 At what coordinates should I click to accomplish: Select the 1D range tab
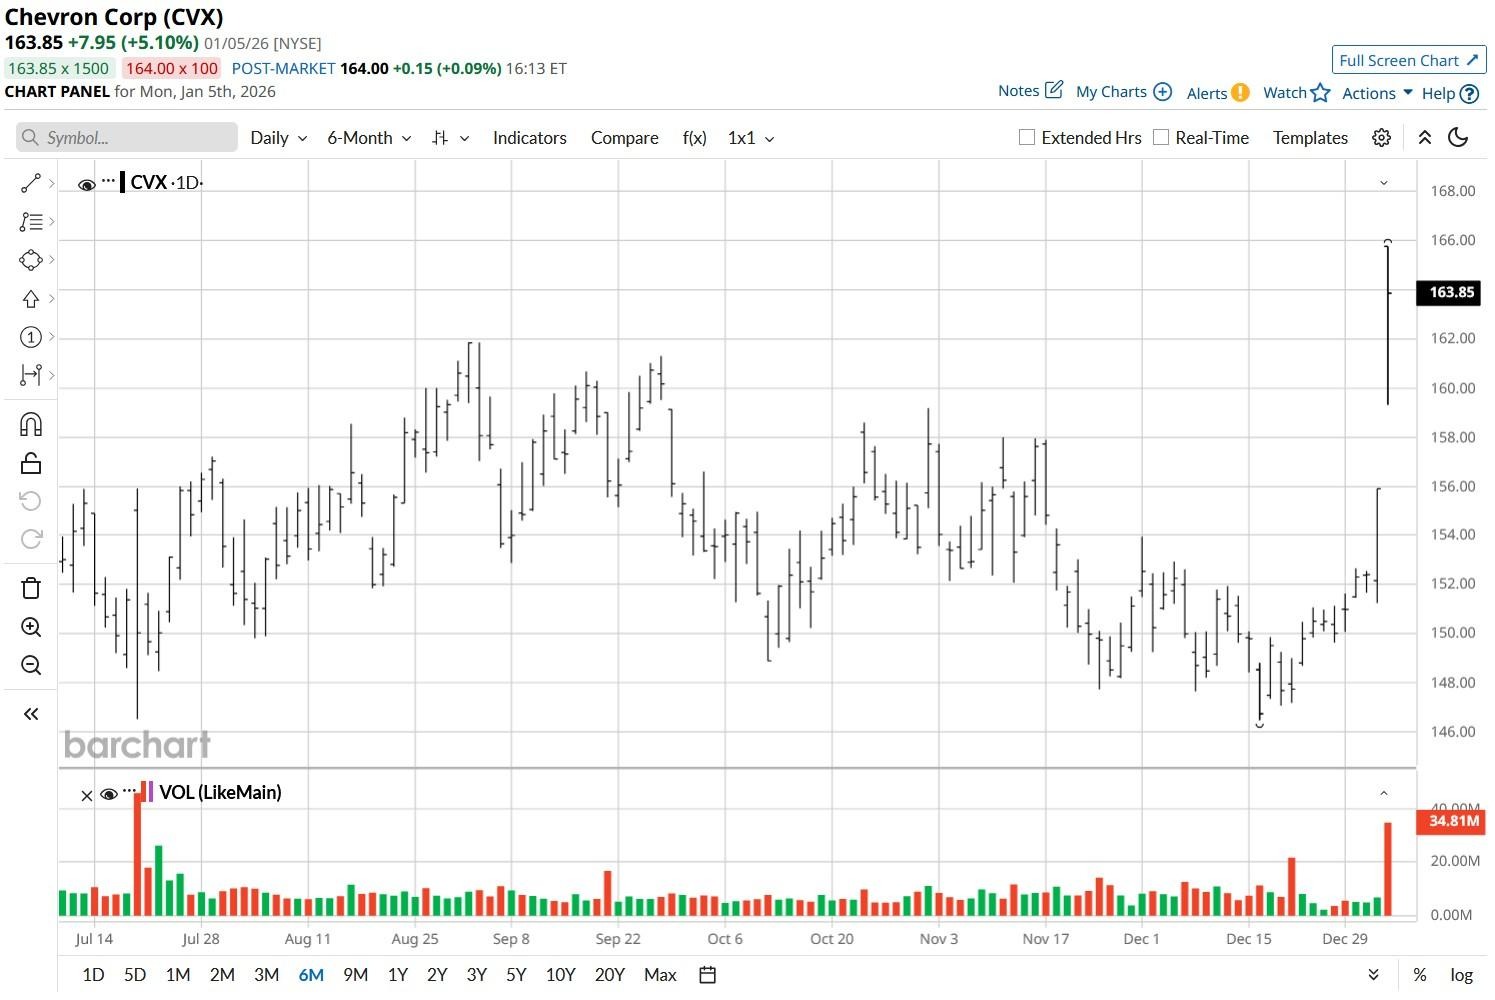(x=93, y=975)
